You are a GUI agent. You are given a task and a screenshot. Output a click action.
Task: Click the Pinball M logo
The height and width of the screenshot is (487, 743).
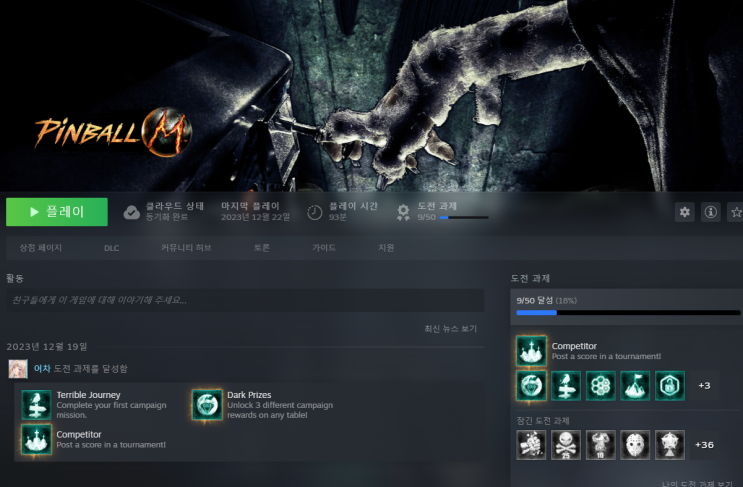pos(114,131)
